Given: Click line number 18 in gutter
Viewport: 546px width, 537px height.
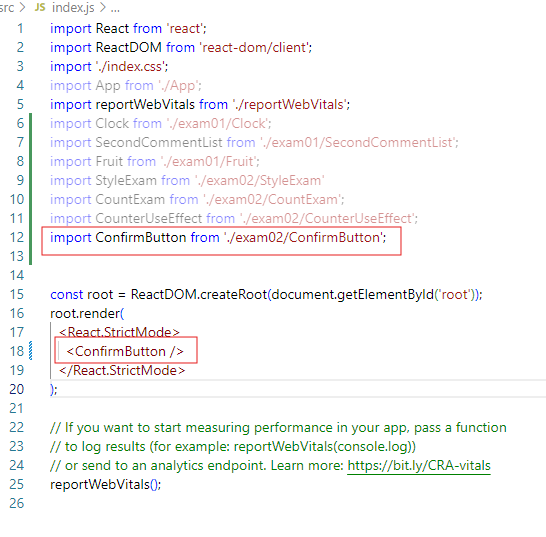Looking at the screenshot, I should pyautogui.click(x=17, y=351).
